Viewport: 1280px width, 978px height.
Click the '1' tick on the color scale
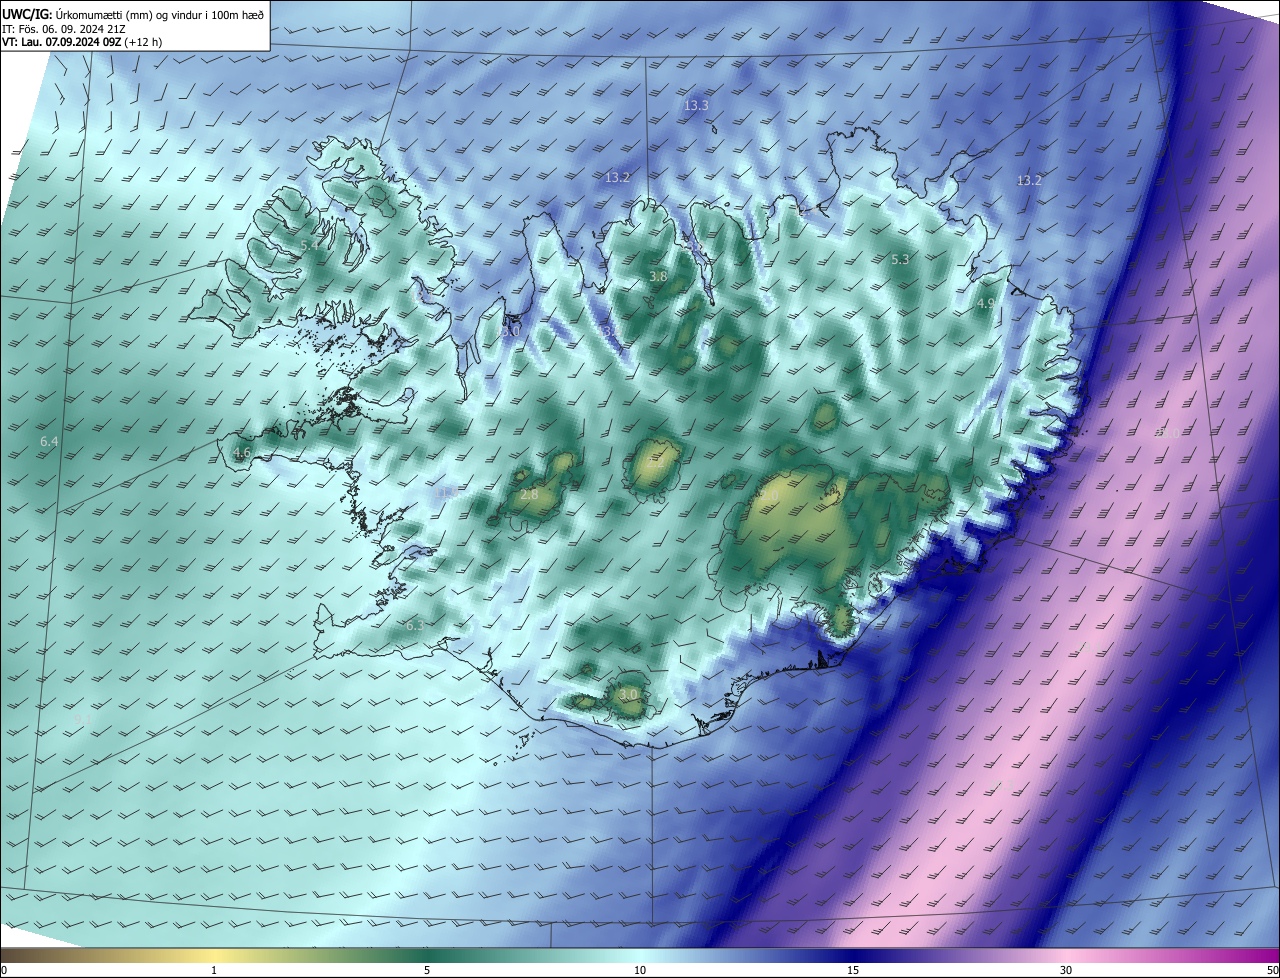pos(214,970)
